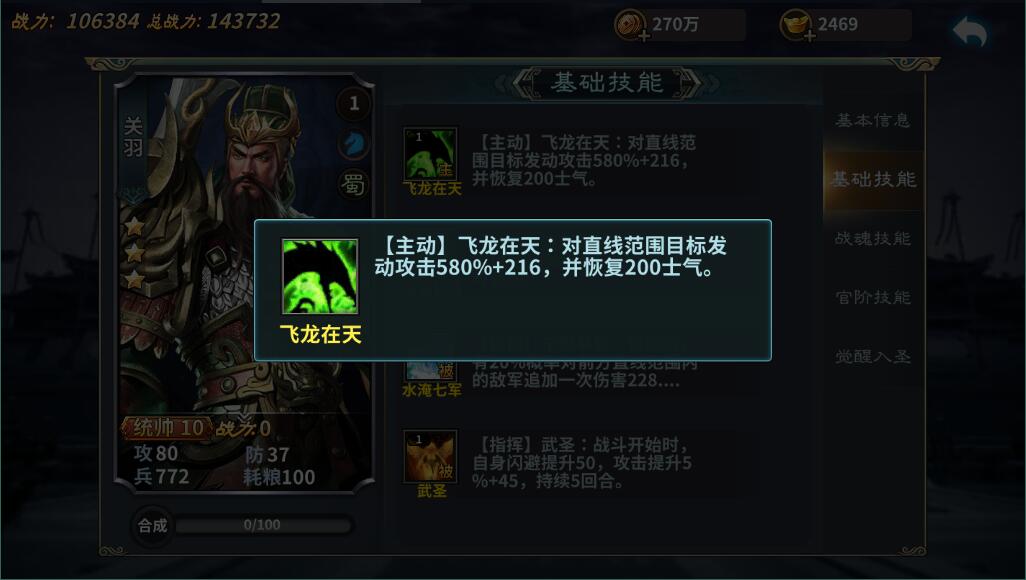Tap the blue horse cavalry icon
Screen dimensions: 1026x580
coord(354,144)
